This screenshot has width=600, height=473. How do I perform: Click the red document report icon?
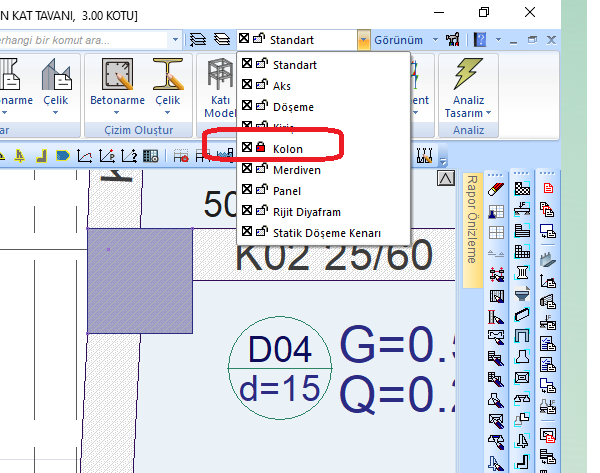tap(548, 188)
